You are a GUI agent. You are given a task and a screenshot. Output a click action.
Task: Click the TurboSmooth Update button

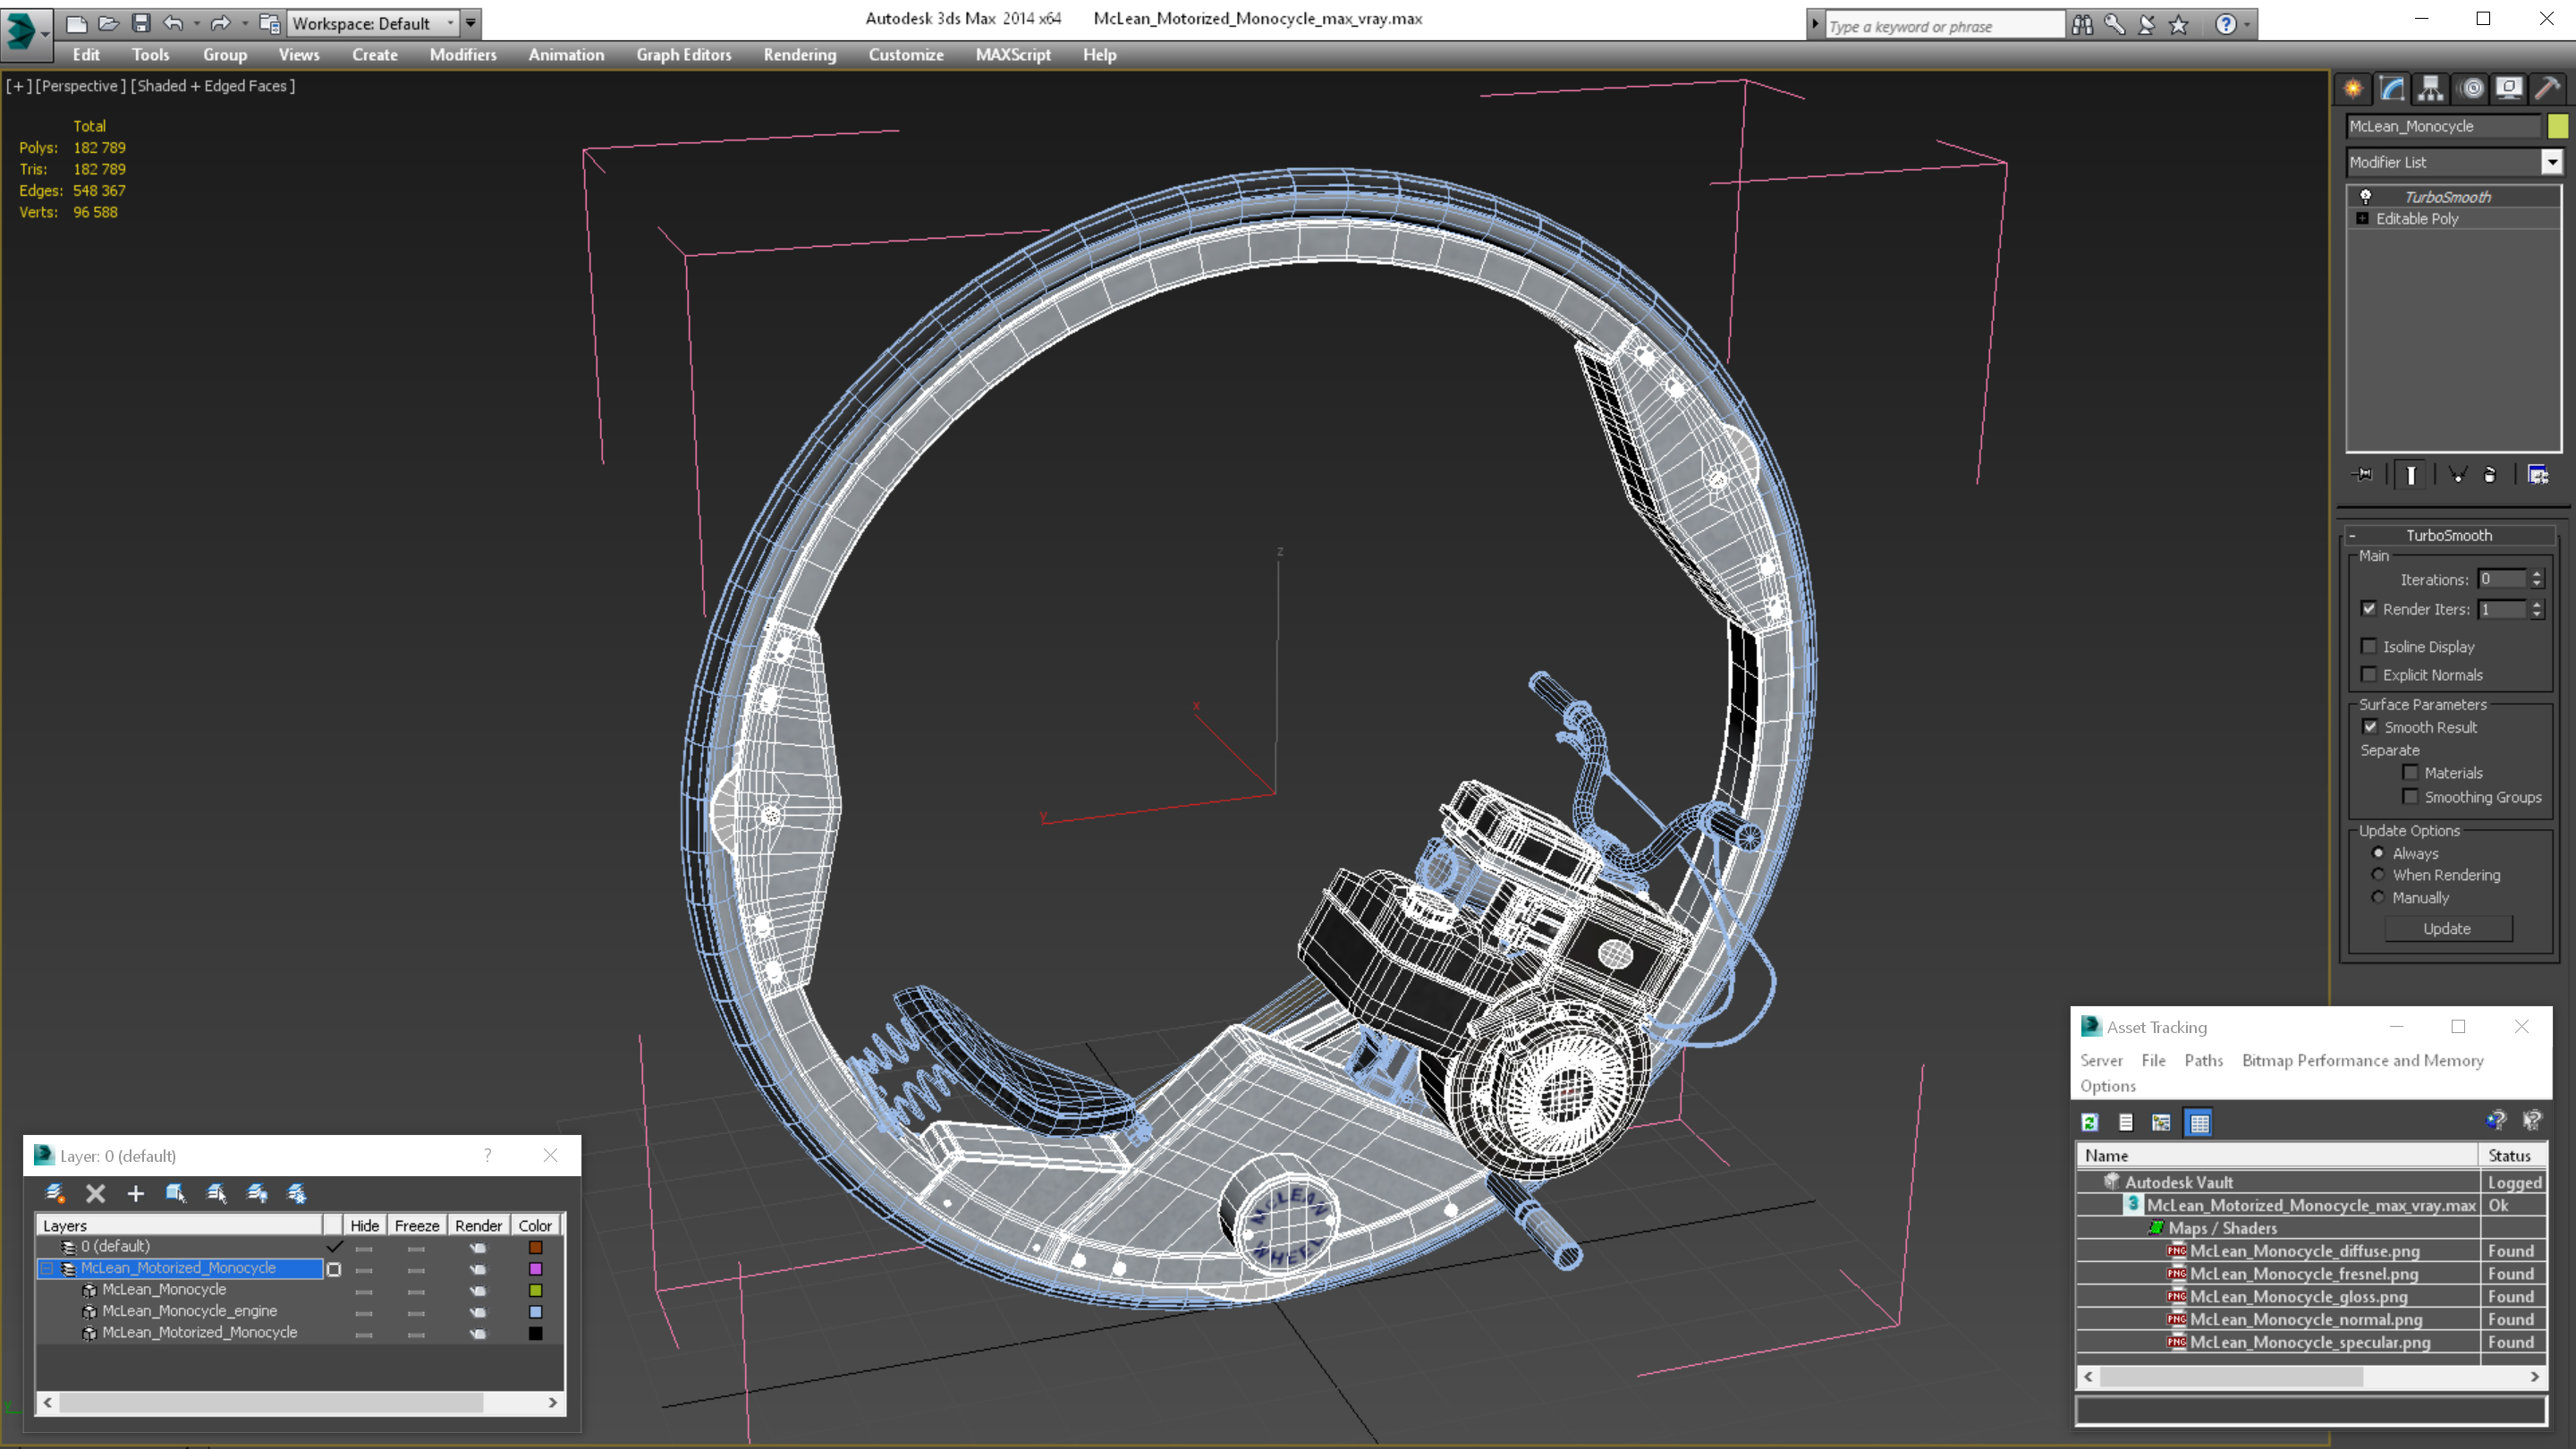2447,928
